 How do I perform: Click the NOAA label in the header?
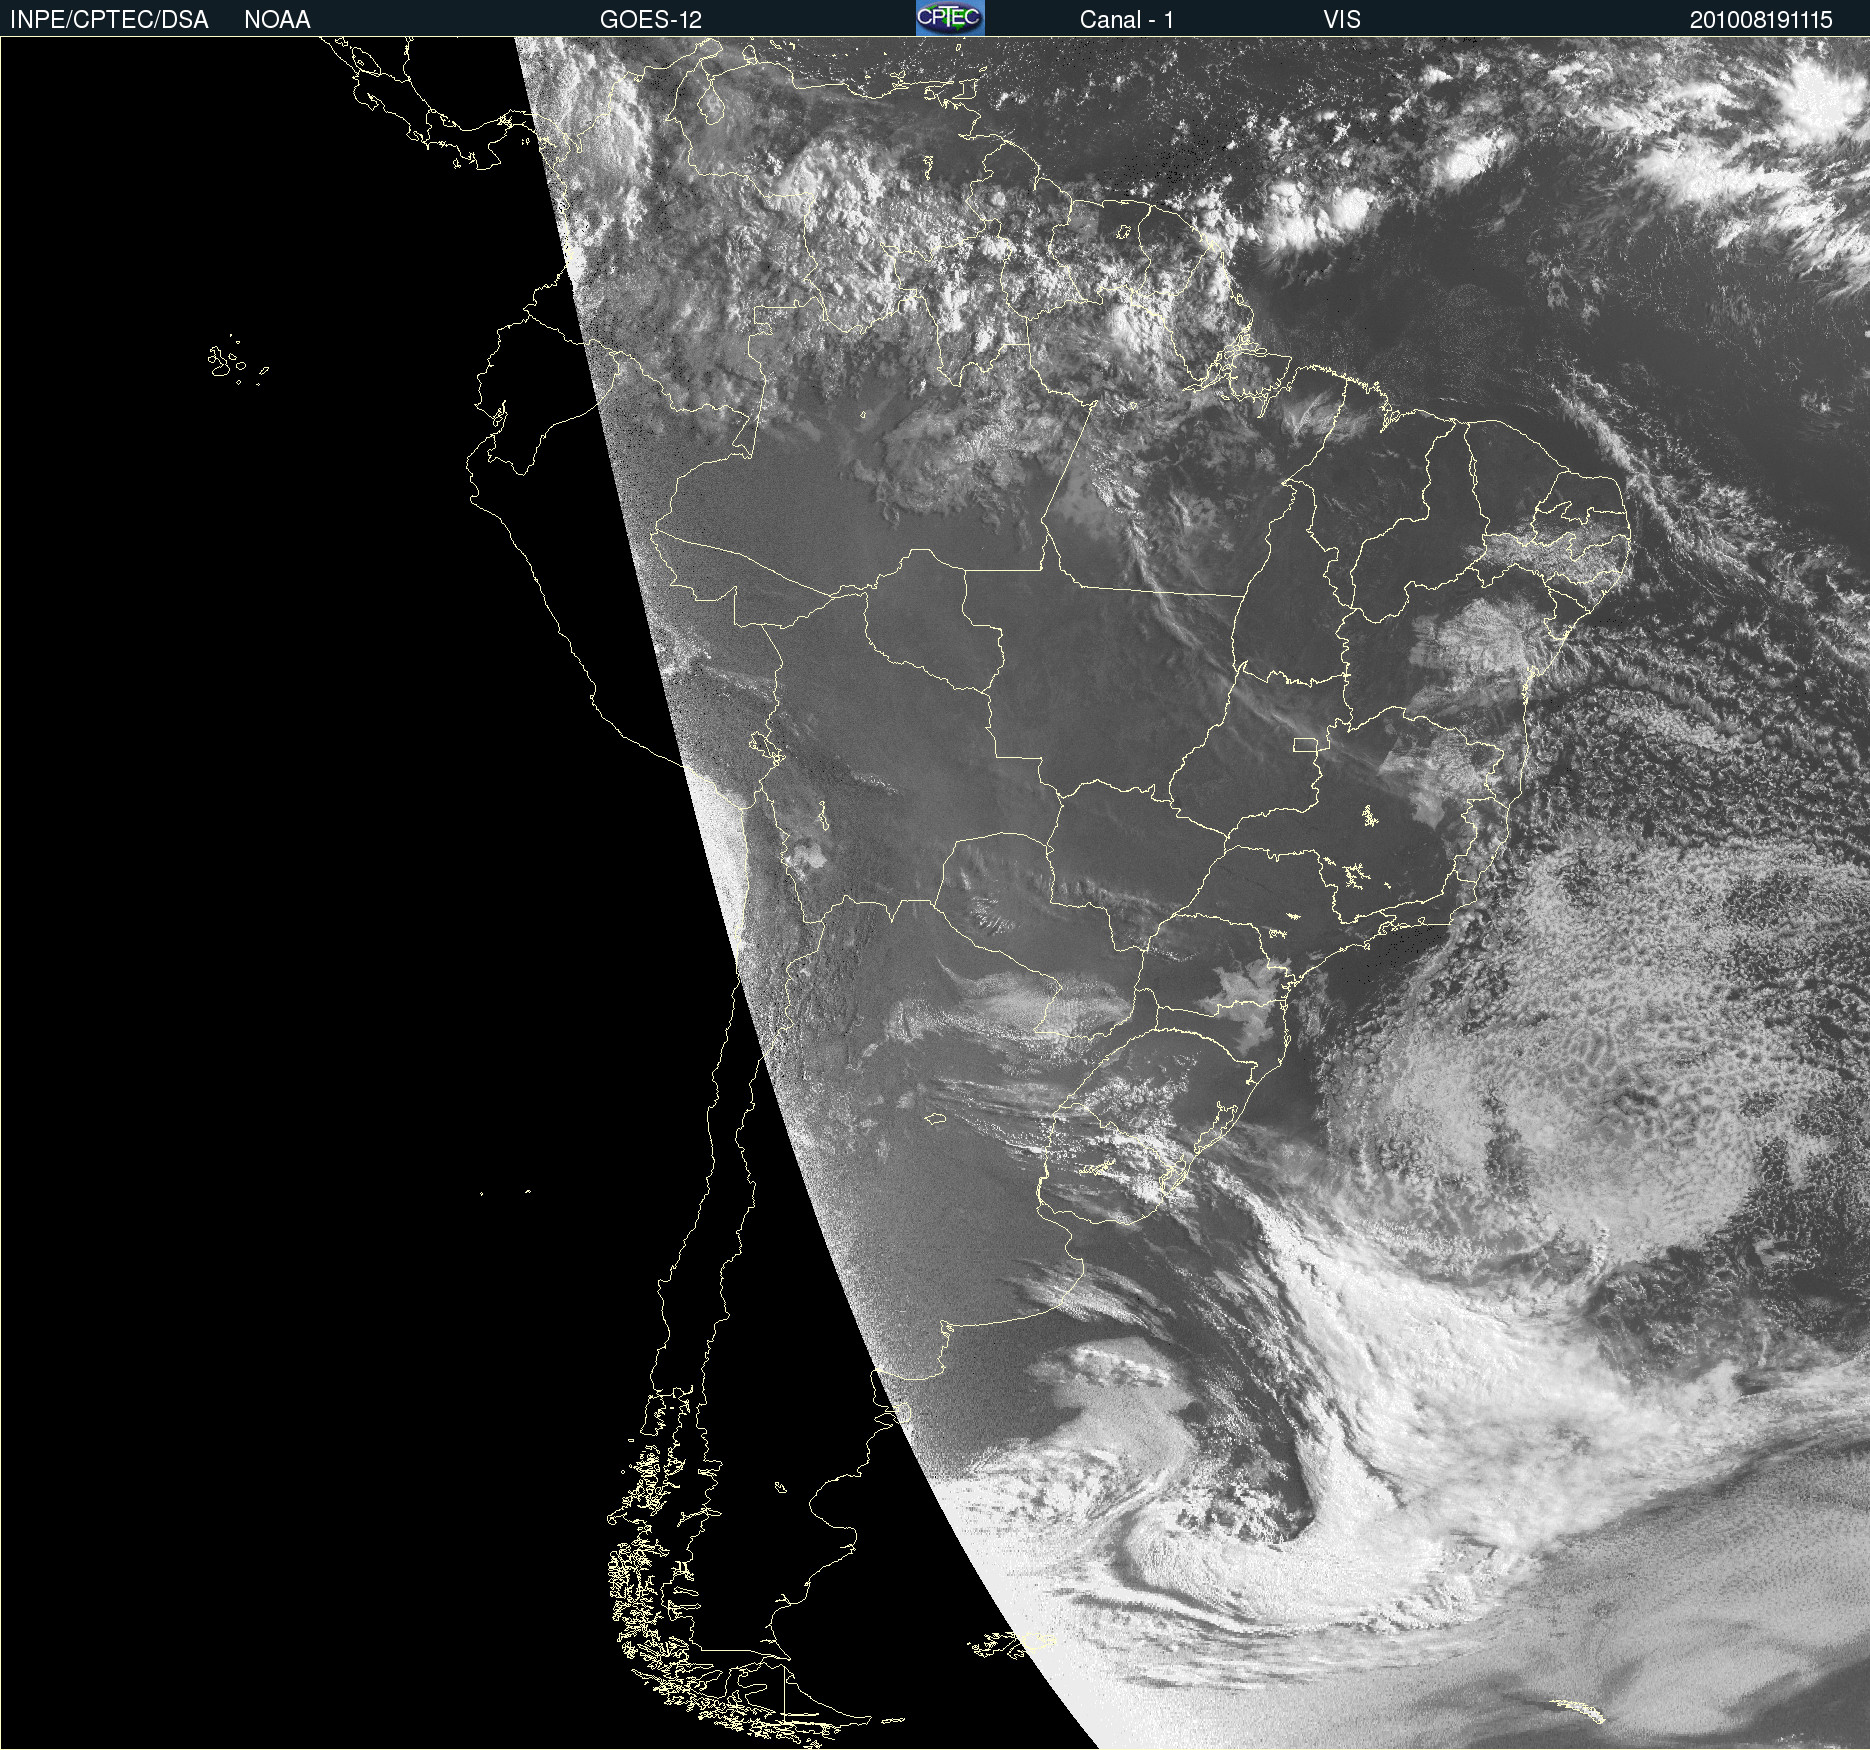[x=277, y=20]
